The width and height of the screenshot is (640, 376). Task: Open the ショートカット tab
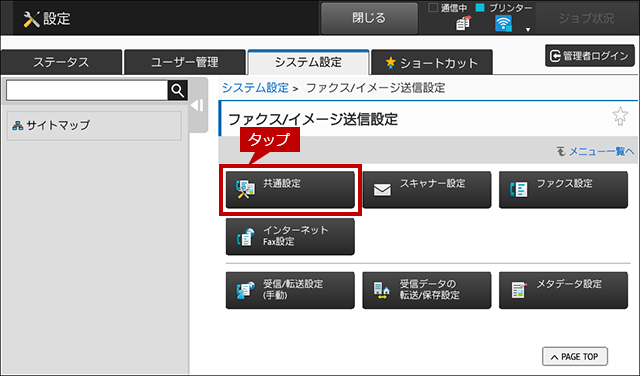[432, 62]
